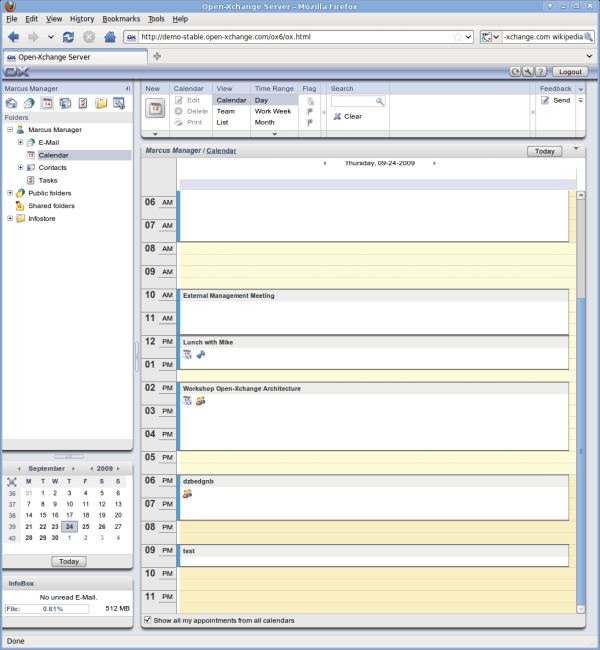Open the Feedback panel dropdown arrow
The height and width of the screenshot is (650, 600).
pyautogui.click(x=581, y=89)
